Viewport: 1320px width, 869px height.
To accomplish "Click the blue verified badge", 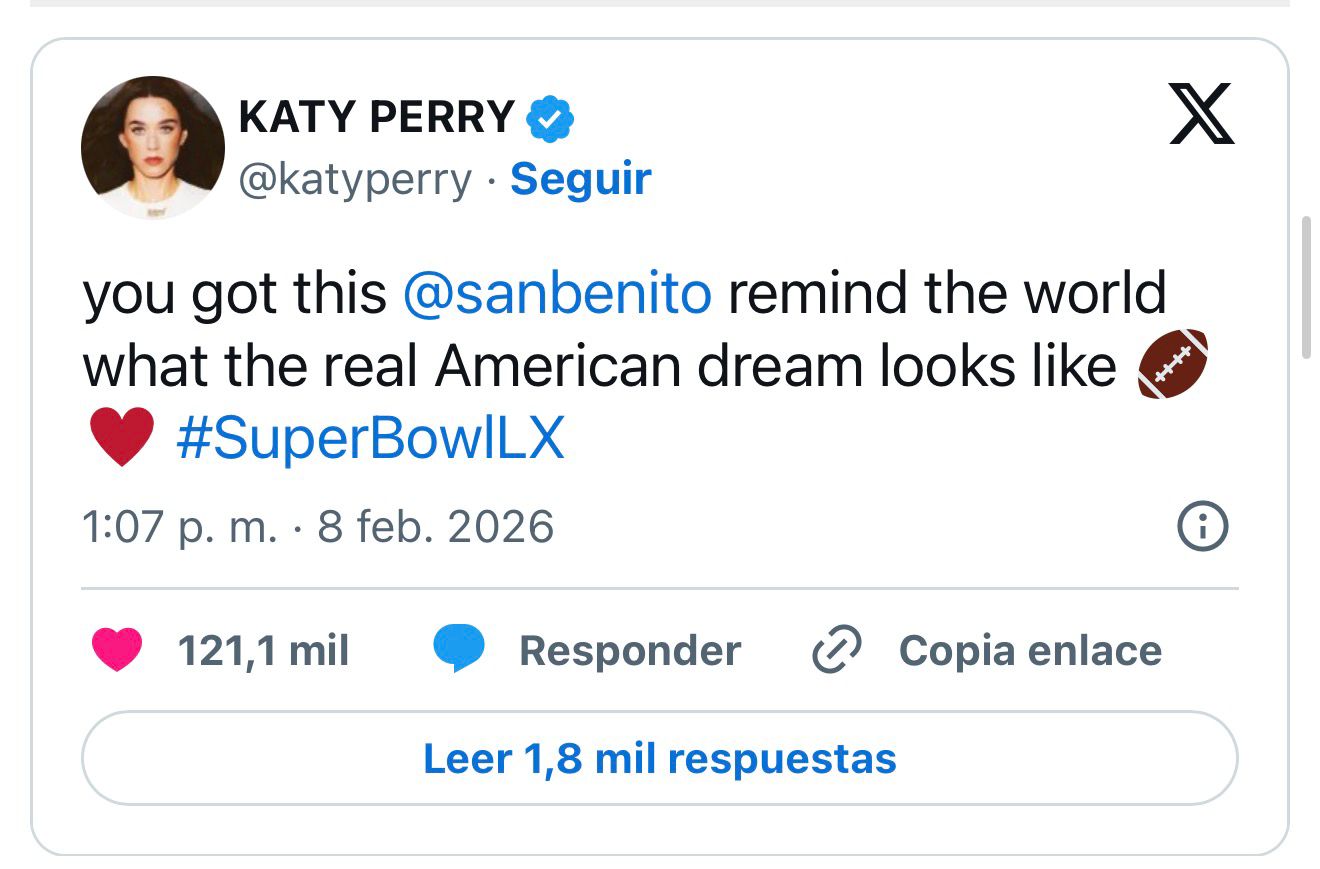I will pyautogui.click(x=549, y=118).
